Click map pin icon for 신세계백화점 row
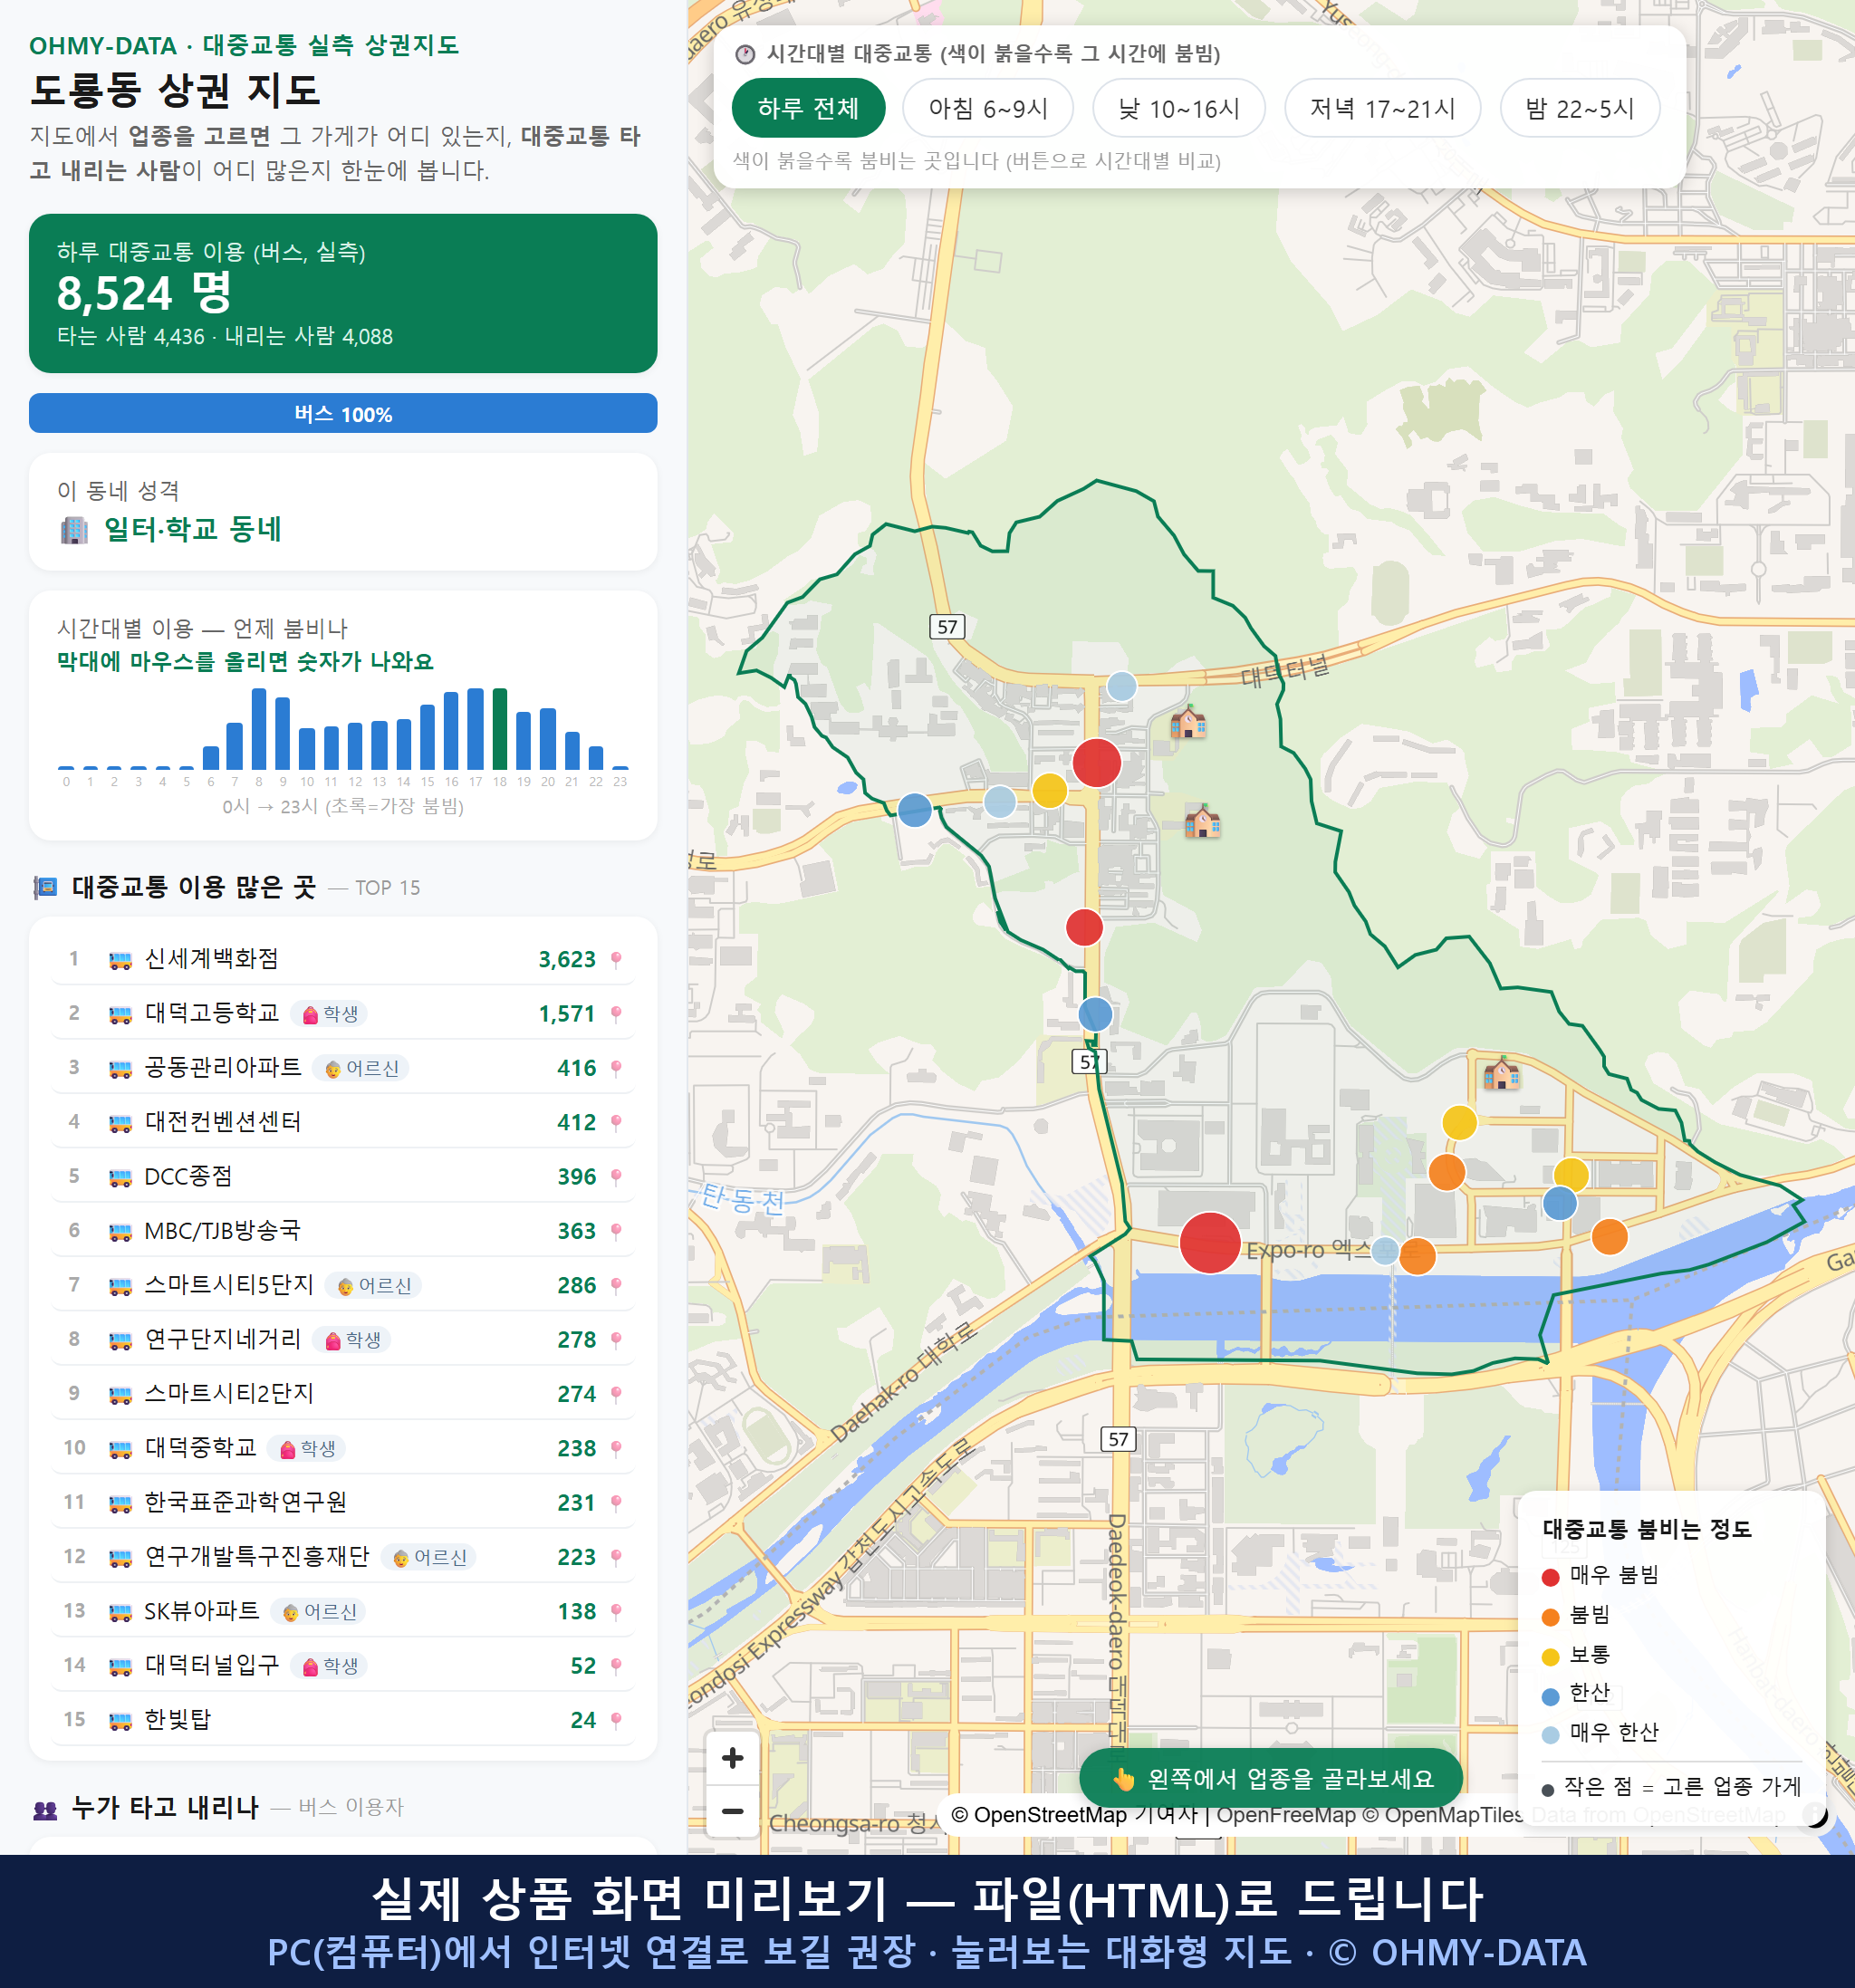 [x=616, y=960]
